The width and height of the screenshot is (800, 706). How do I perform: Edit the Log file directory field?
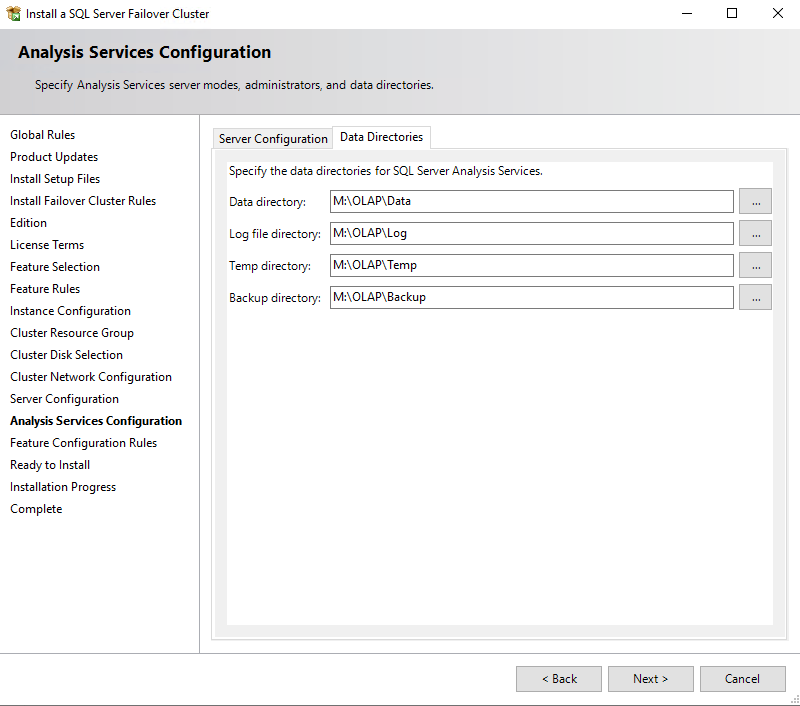coord(532,233)
